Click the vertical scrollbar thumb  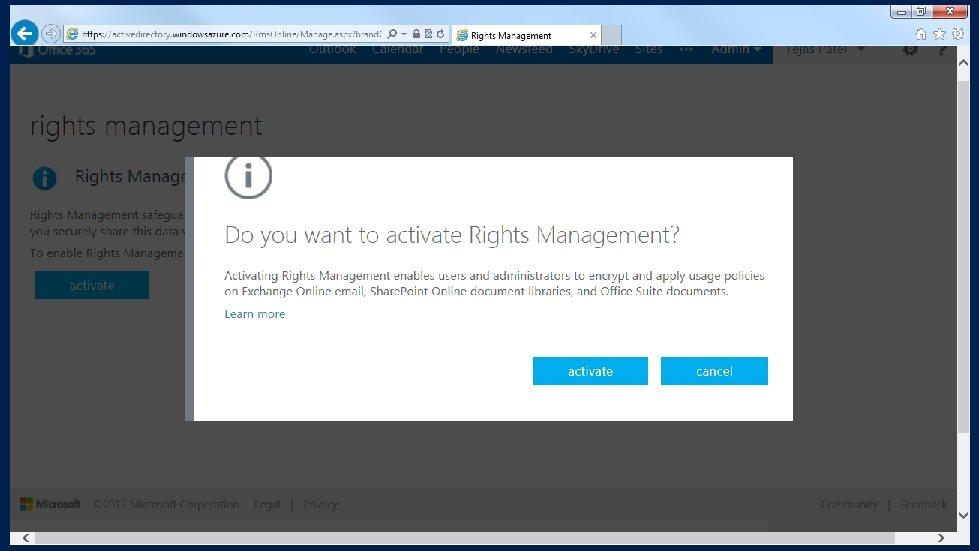pos(963,256)
